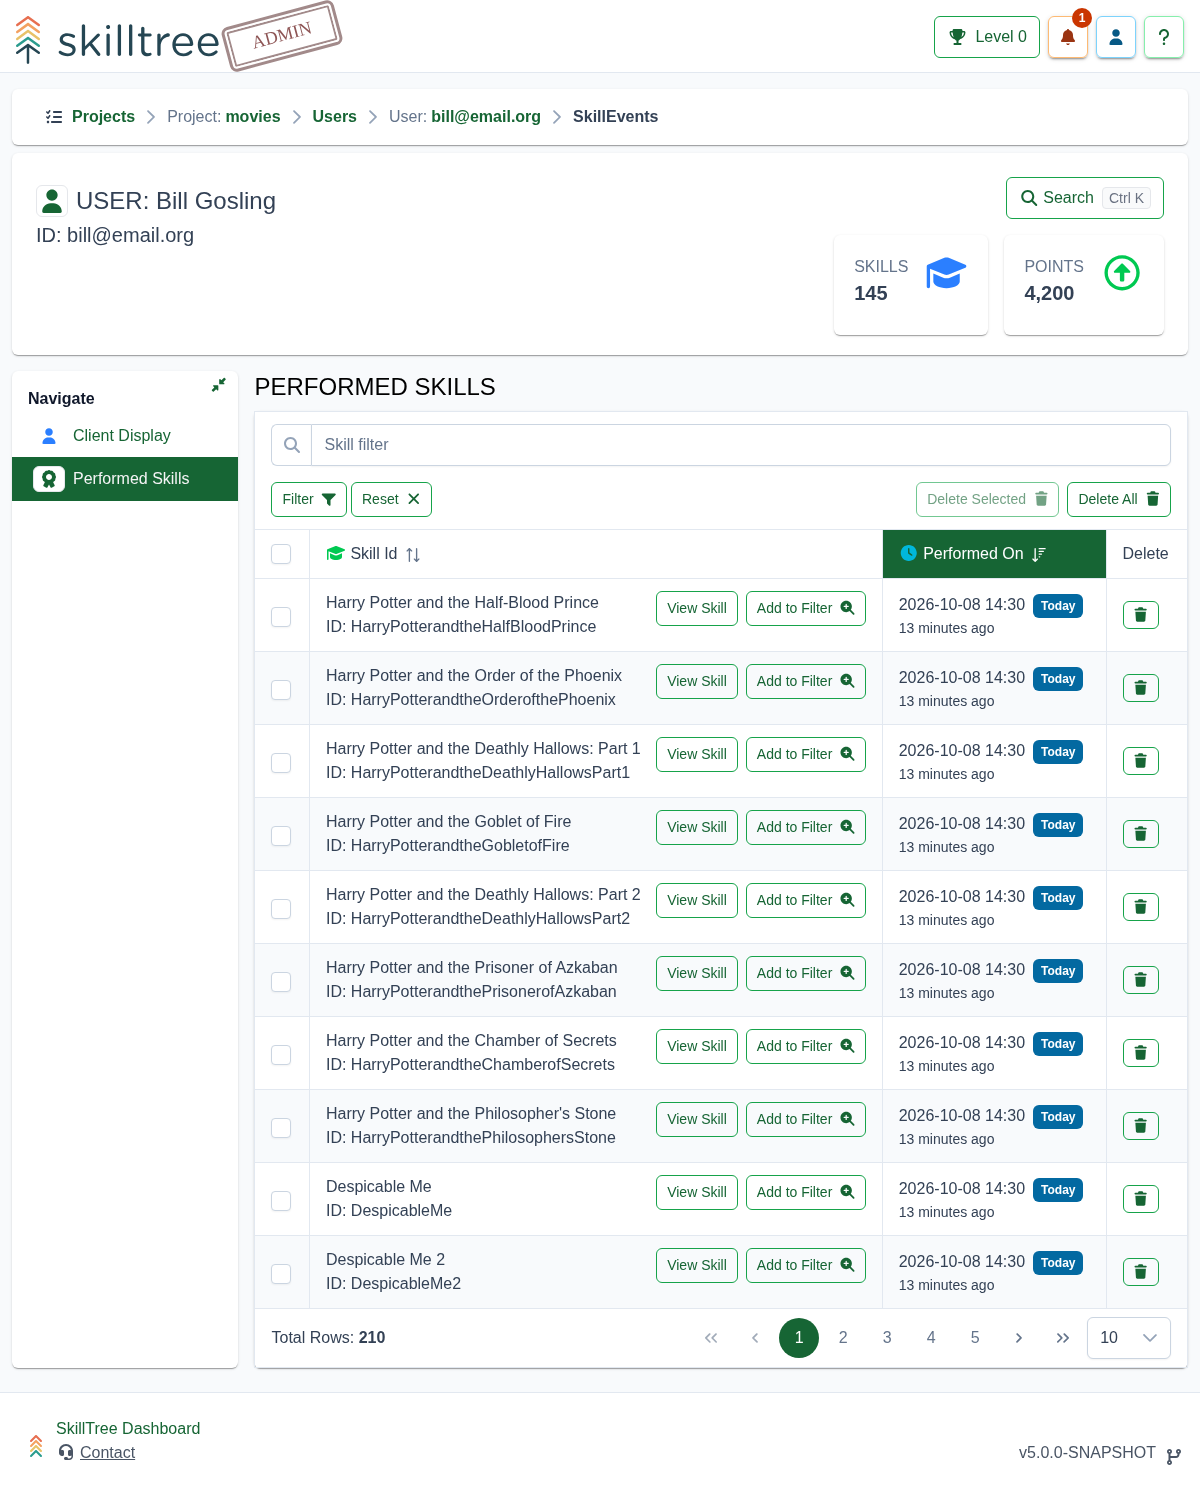Viewport: 1200px width, 1489px height.
Task: Open the Contact link in footer
Action: 107,1453
